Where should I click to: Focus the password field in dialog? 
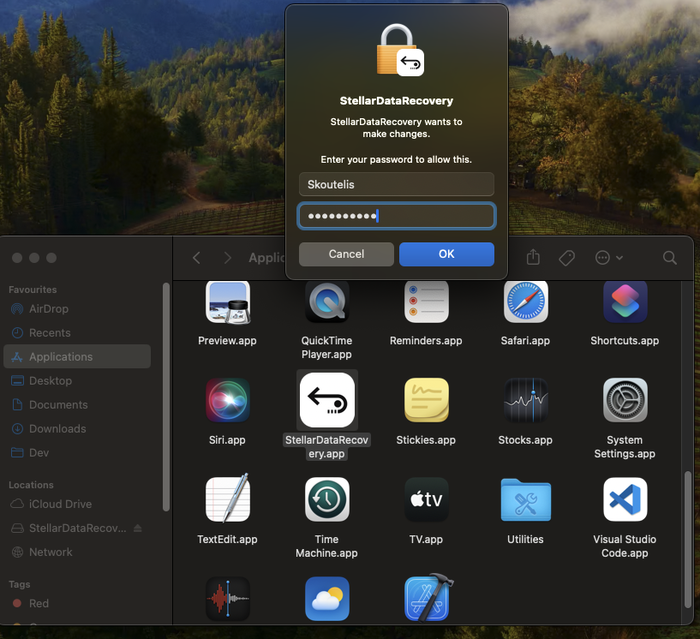click(396, 216)
